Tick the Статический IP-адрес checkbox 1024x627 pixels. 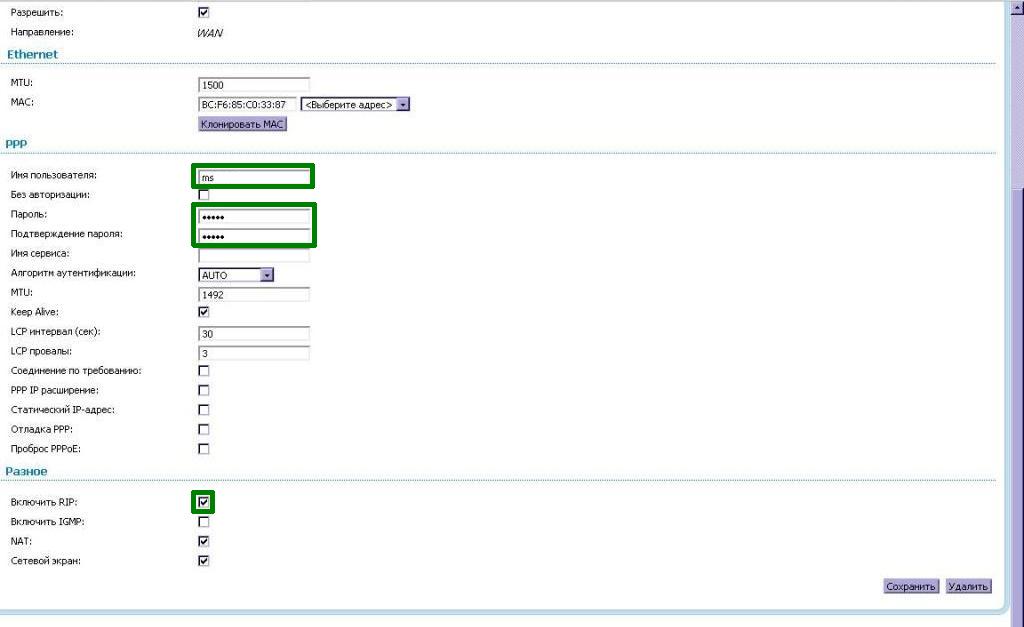[x=204, y=410]
